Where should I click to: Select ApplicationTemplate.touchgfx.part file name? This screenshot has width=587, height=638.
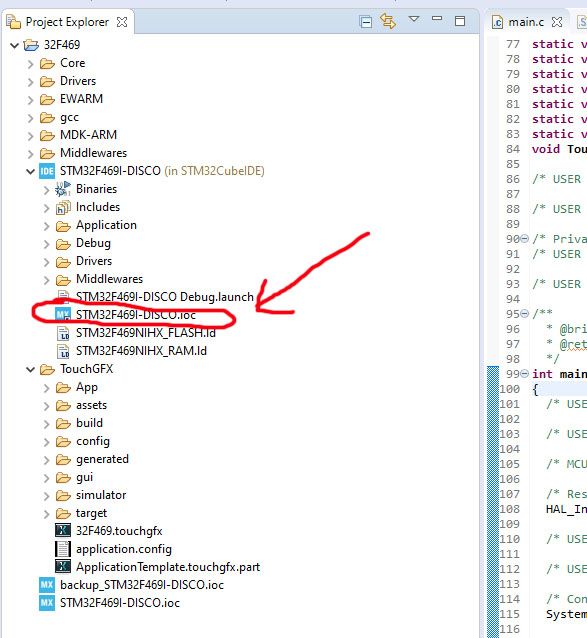168,567
